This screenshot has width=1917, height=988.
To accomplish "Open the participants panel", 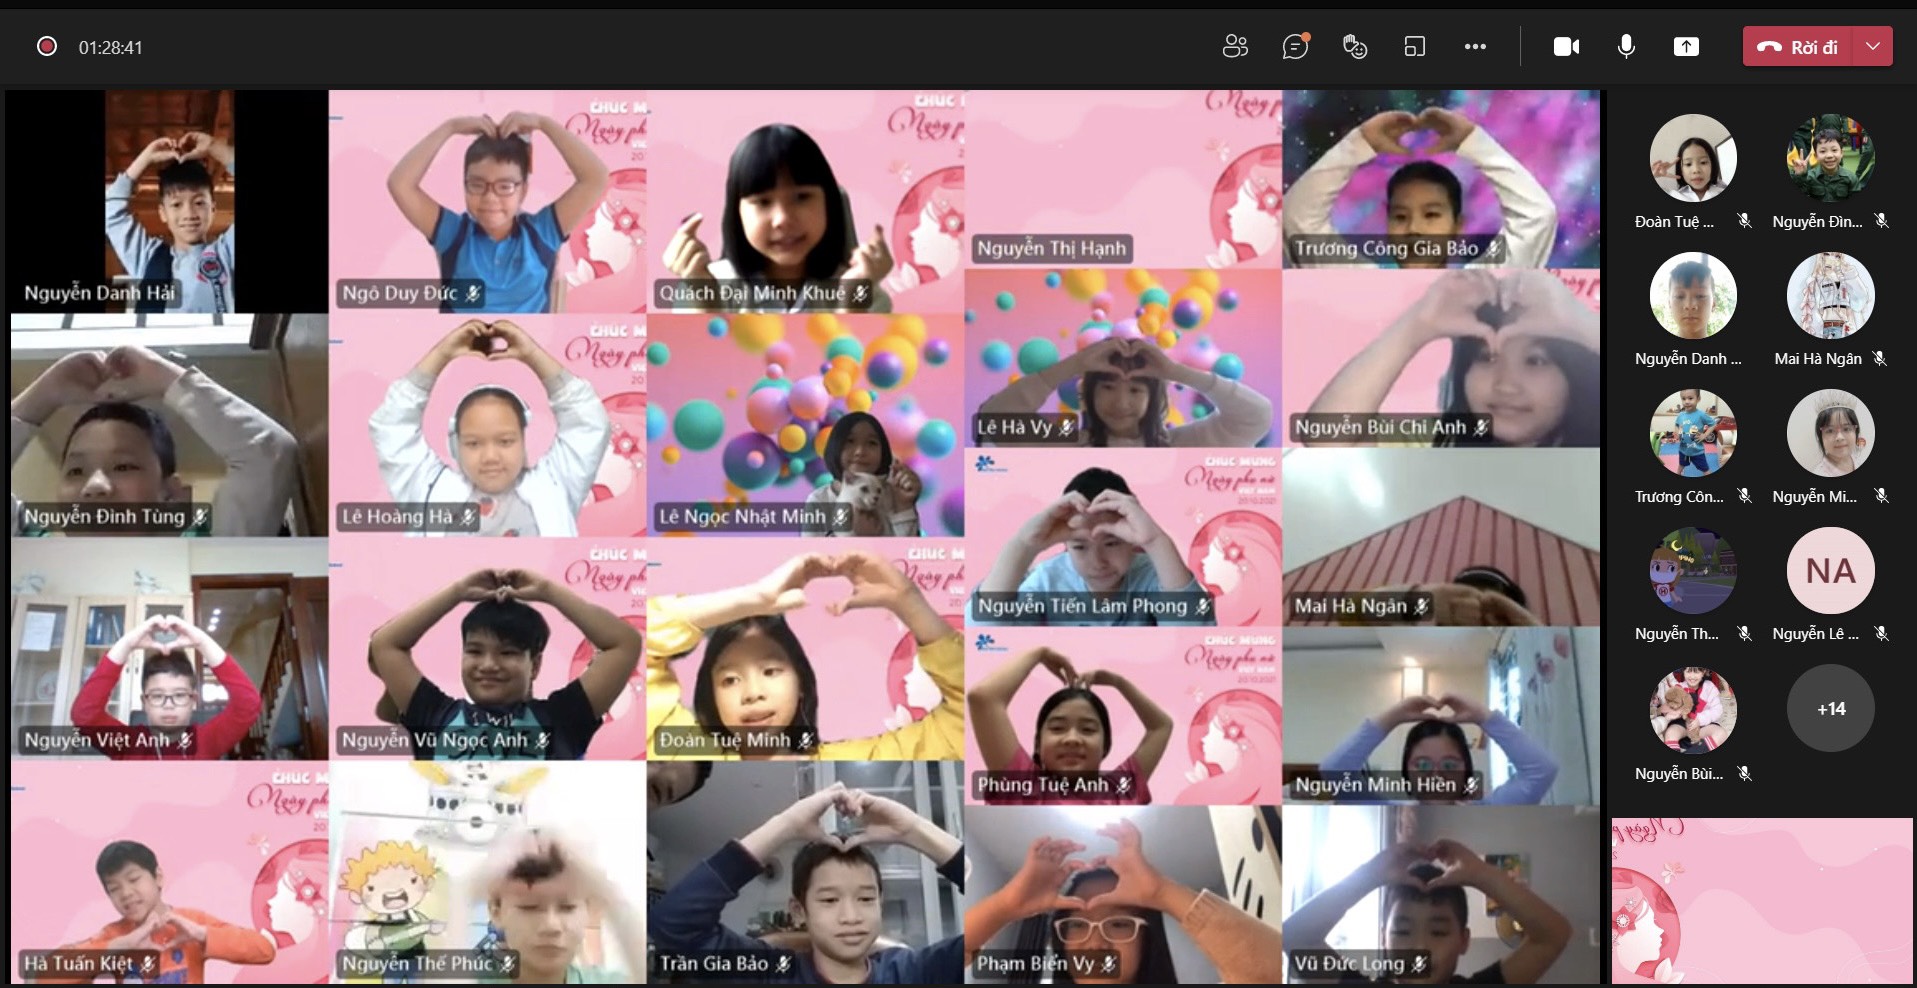I will click(x=1235, y=47).
